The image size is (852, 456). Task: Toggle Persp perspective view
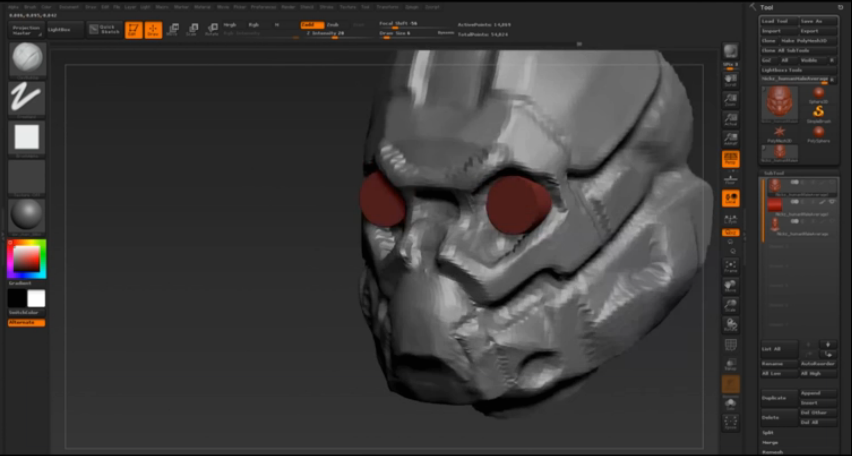pyautogui.click(x=731, y=159)
